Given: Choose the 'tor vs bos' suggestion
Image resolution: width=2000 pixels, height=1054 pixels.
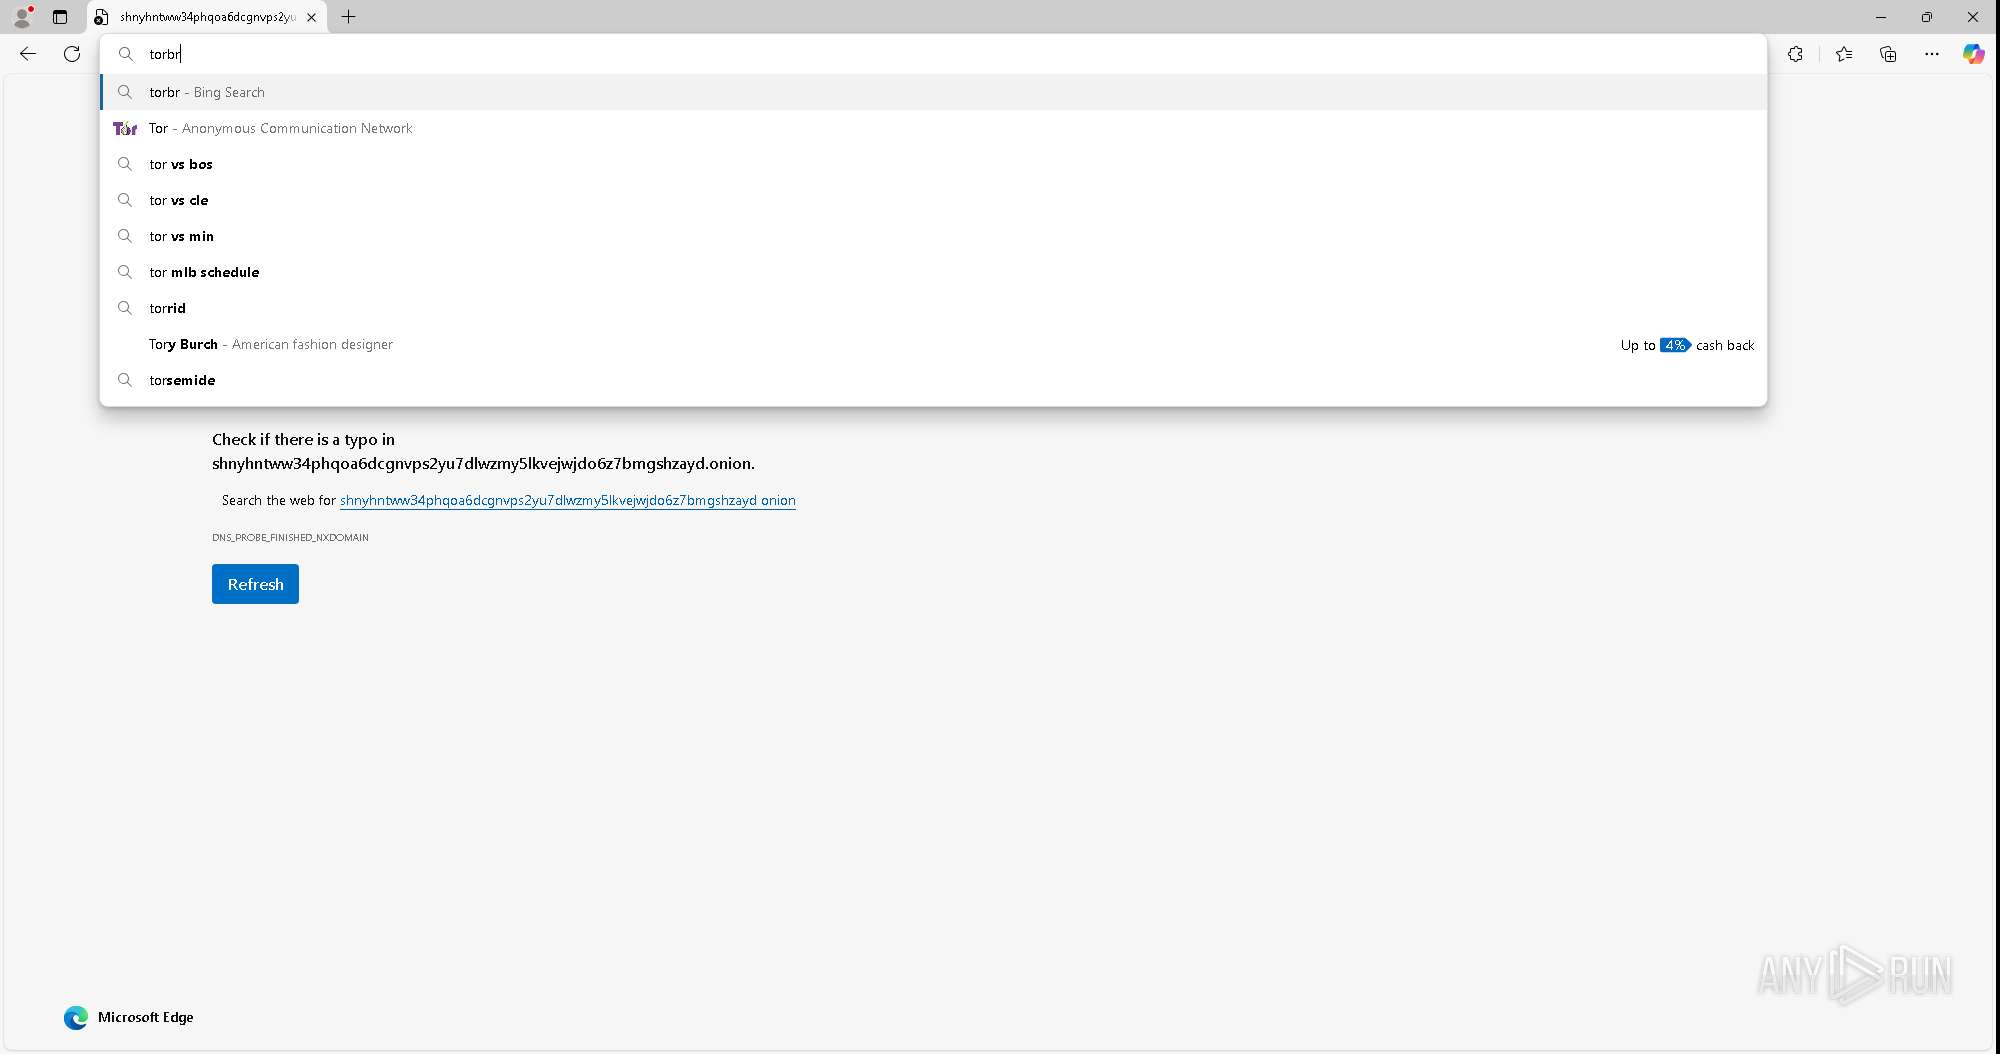Looking at the screenshot, I should (x=933, y=164).
